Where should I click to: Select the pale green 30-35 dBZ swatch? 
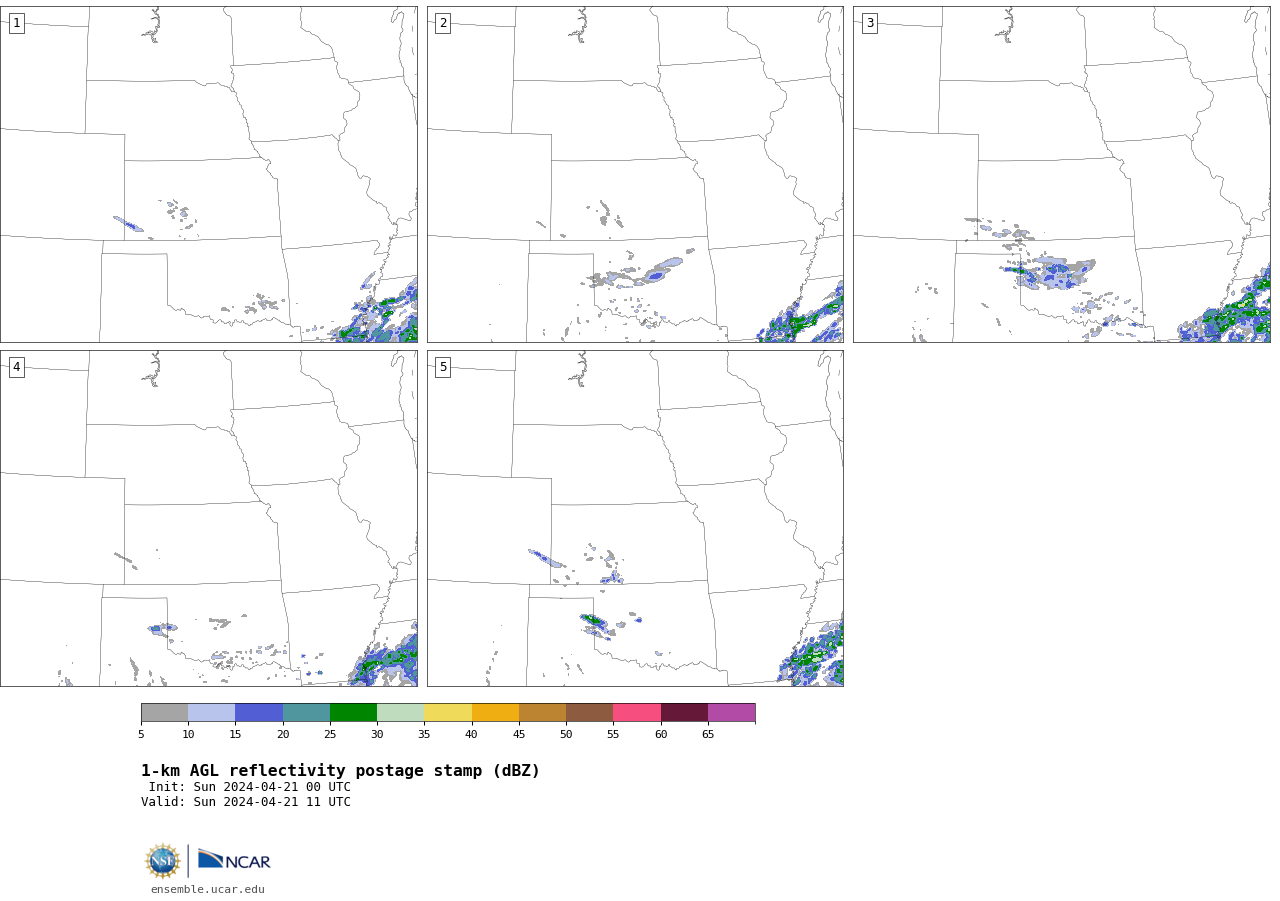(400, 712)
